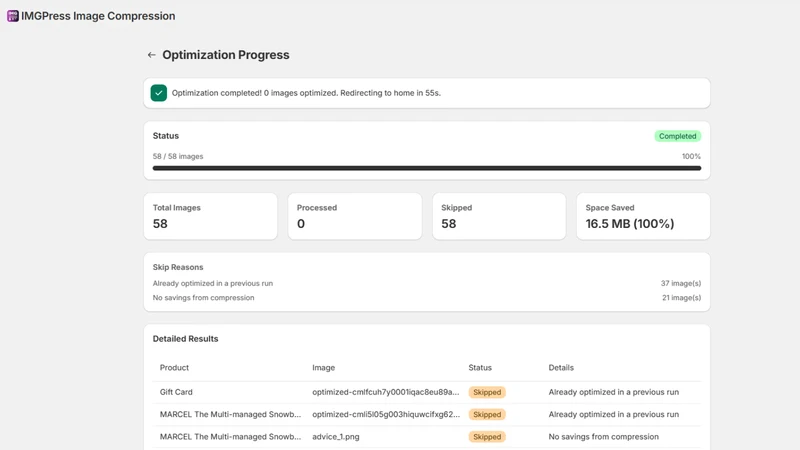The height and width of the screenshot is (450, 800).
Task: Click the 100% progress value
Action: point(691,156)
